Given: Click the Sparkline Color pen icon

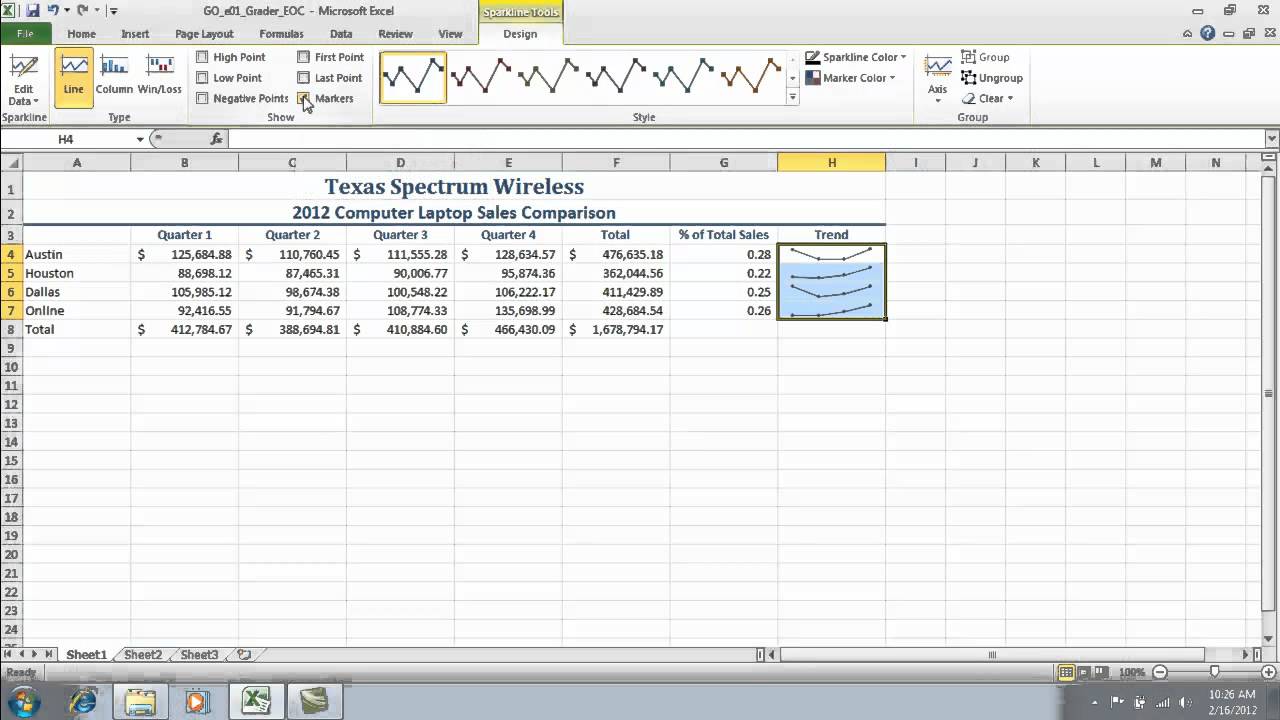Looking at the screenshot, I should point(813,57).
